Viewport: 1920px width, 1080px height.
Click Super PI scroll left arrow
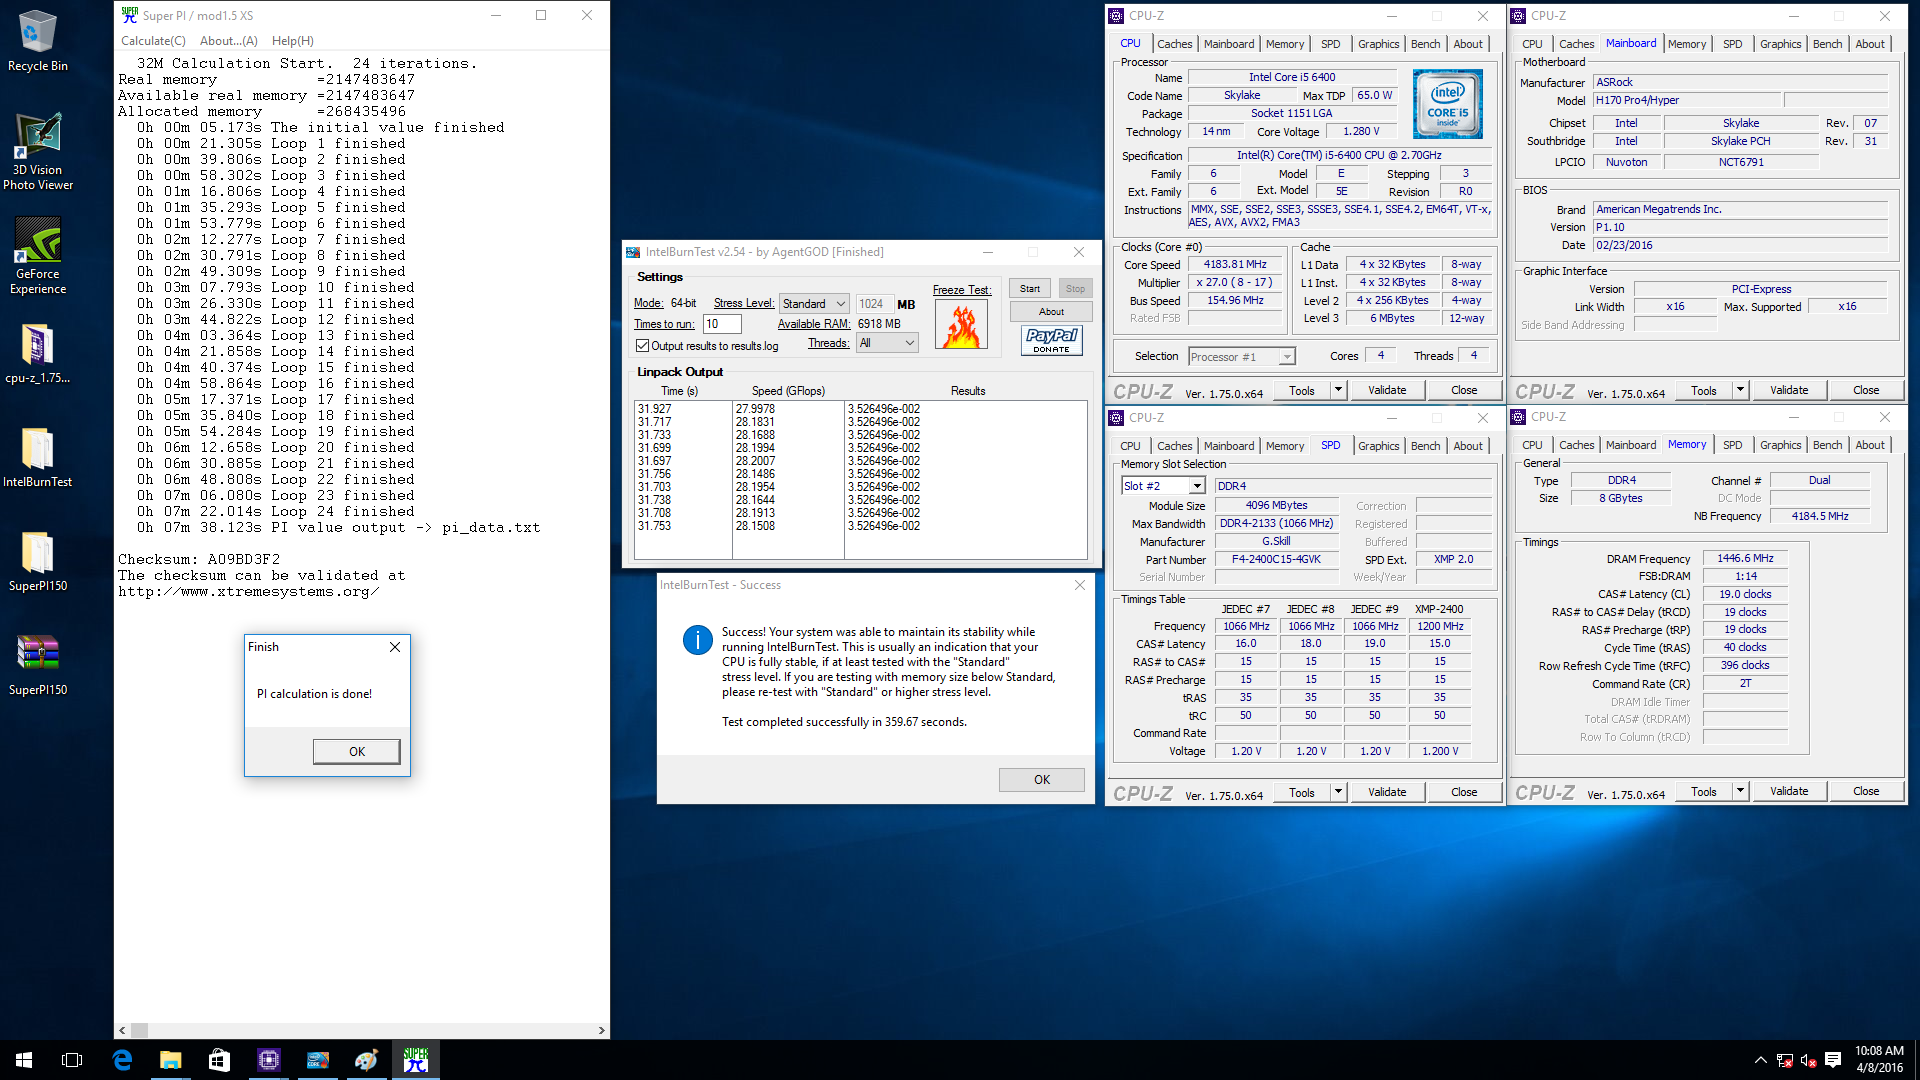coord(122,1030)
